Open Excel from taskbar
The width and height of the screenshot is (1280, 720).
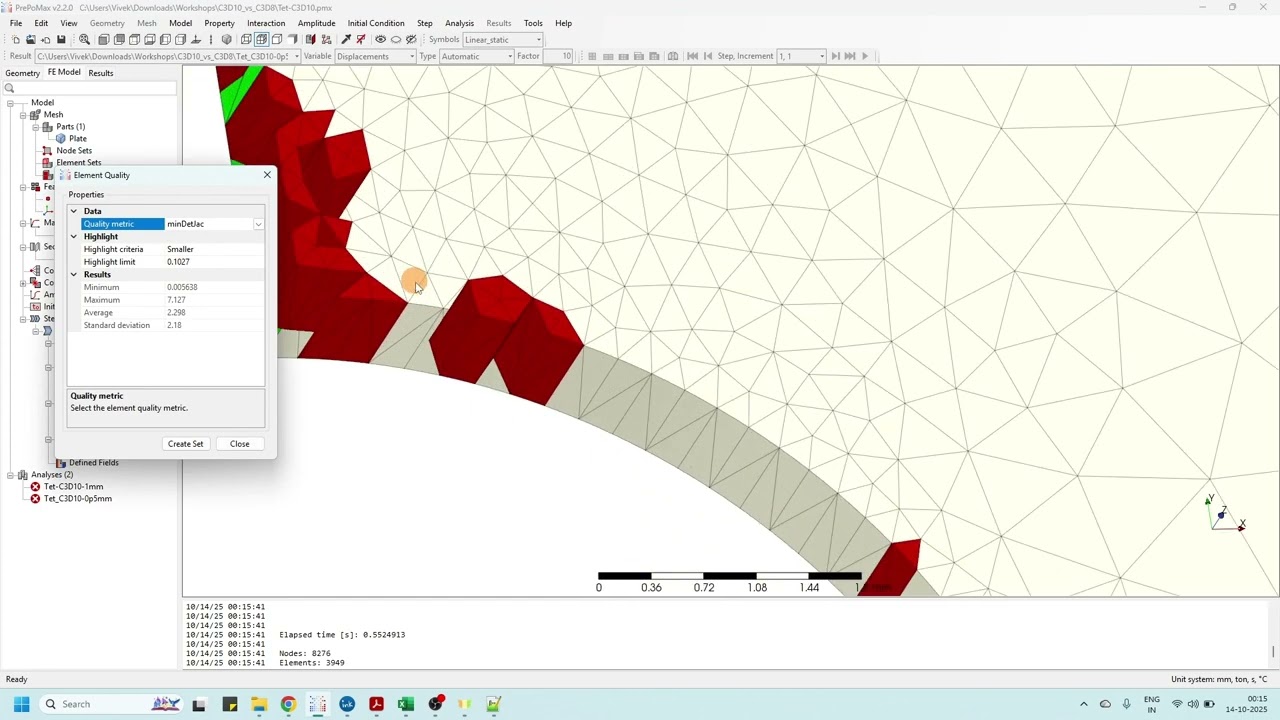point(406,704)
